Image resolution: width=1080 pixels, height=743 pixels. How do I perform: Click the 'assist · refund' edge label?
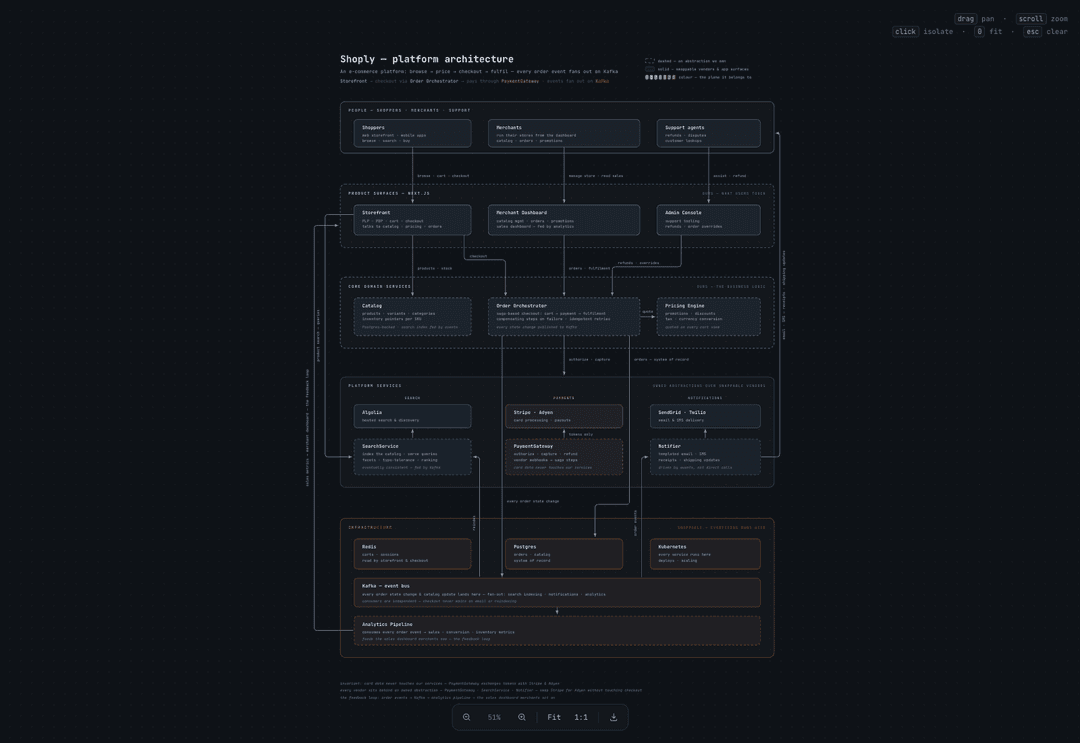[729, 176]
